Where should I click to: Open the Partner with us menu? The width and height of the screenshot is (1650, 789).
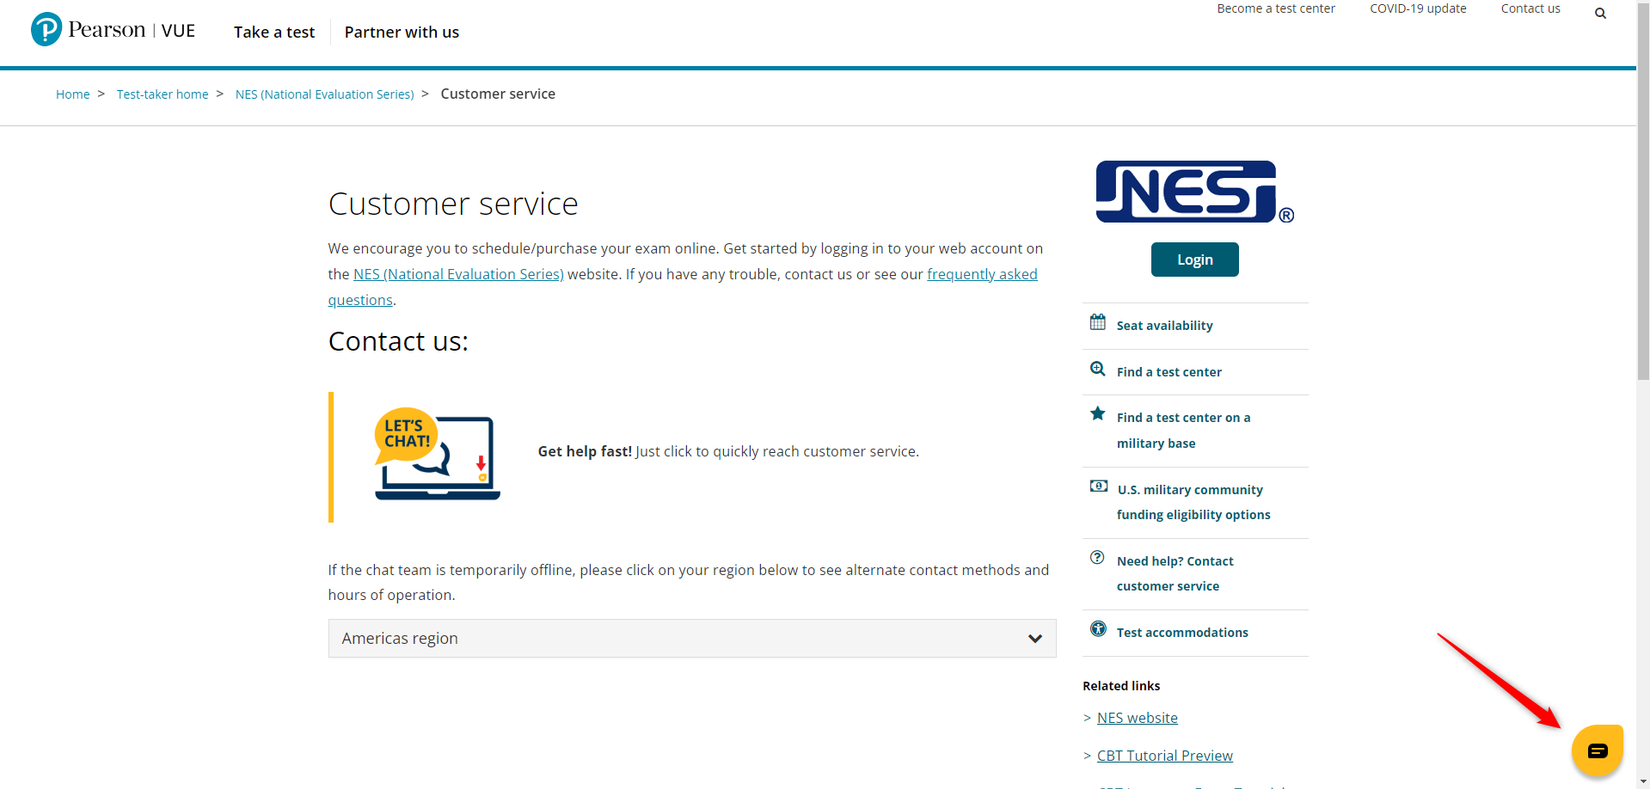coord(402,32)
